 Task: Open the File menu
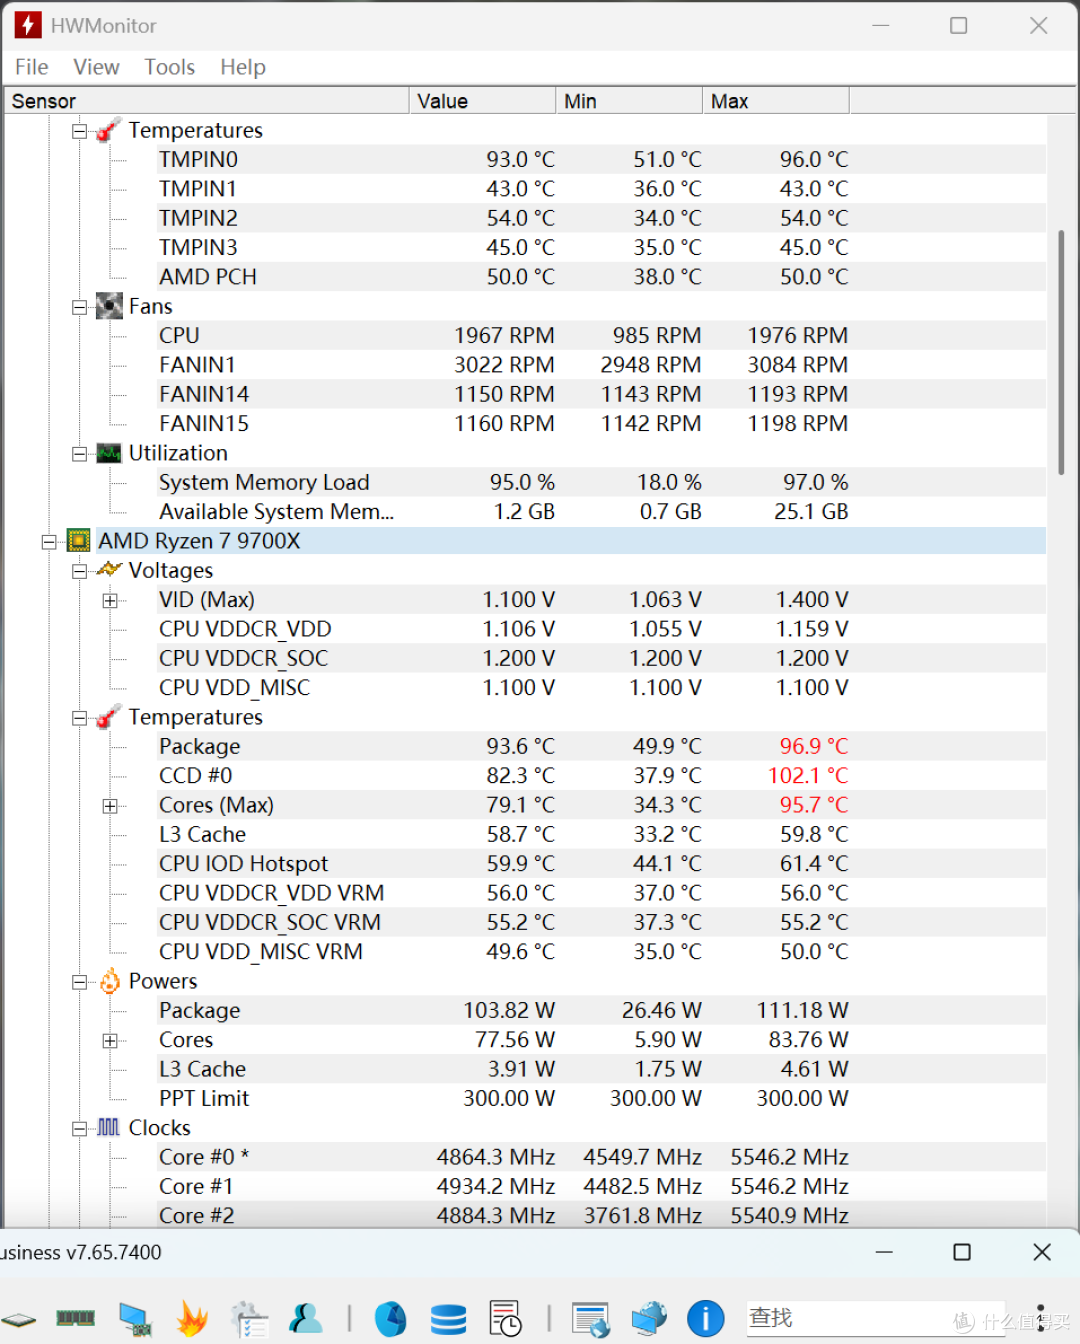click(31, 67)
